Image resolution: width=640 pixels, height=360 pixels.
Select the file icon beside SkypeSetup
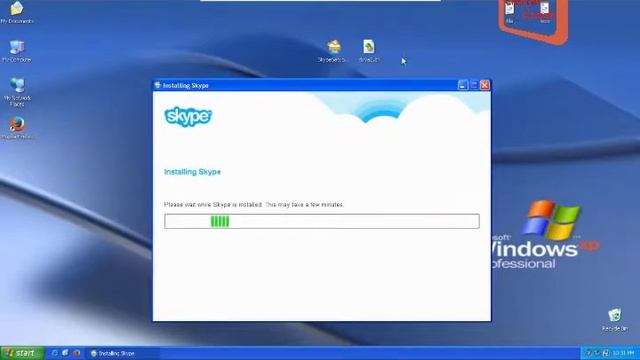click(369, 51)
